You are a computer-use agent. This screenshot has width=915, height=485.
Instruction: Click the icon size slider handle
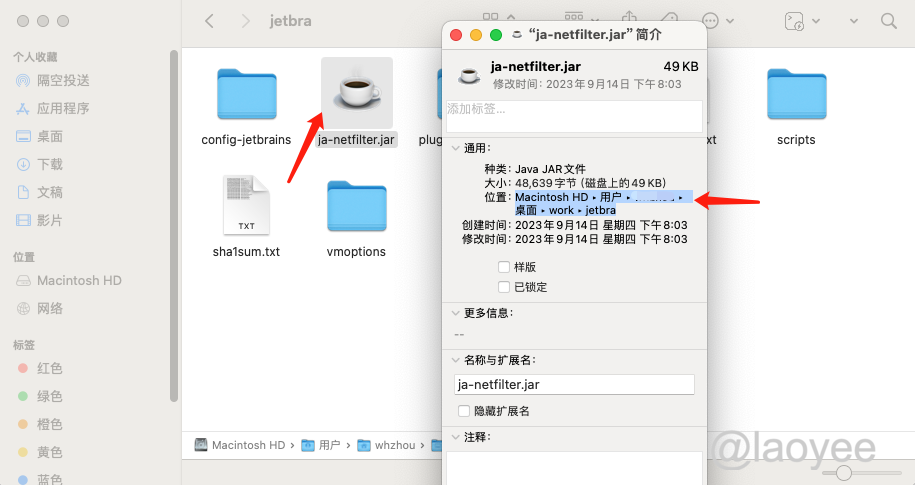point(844,472)
